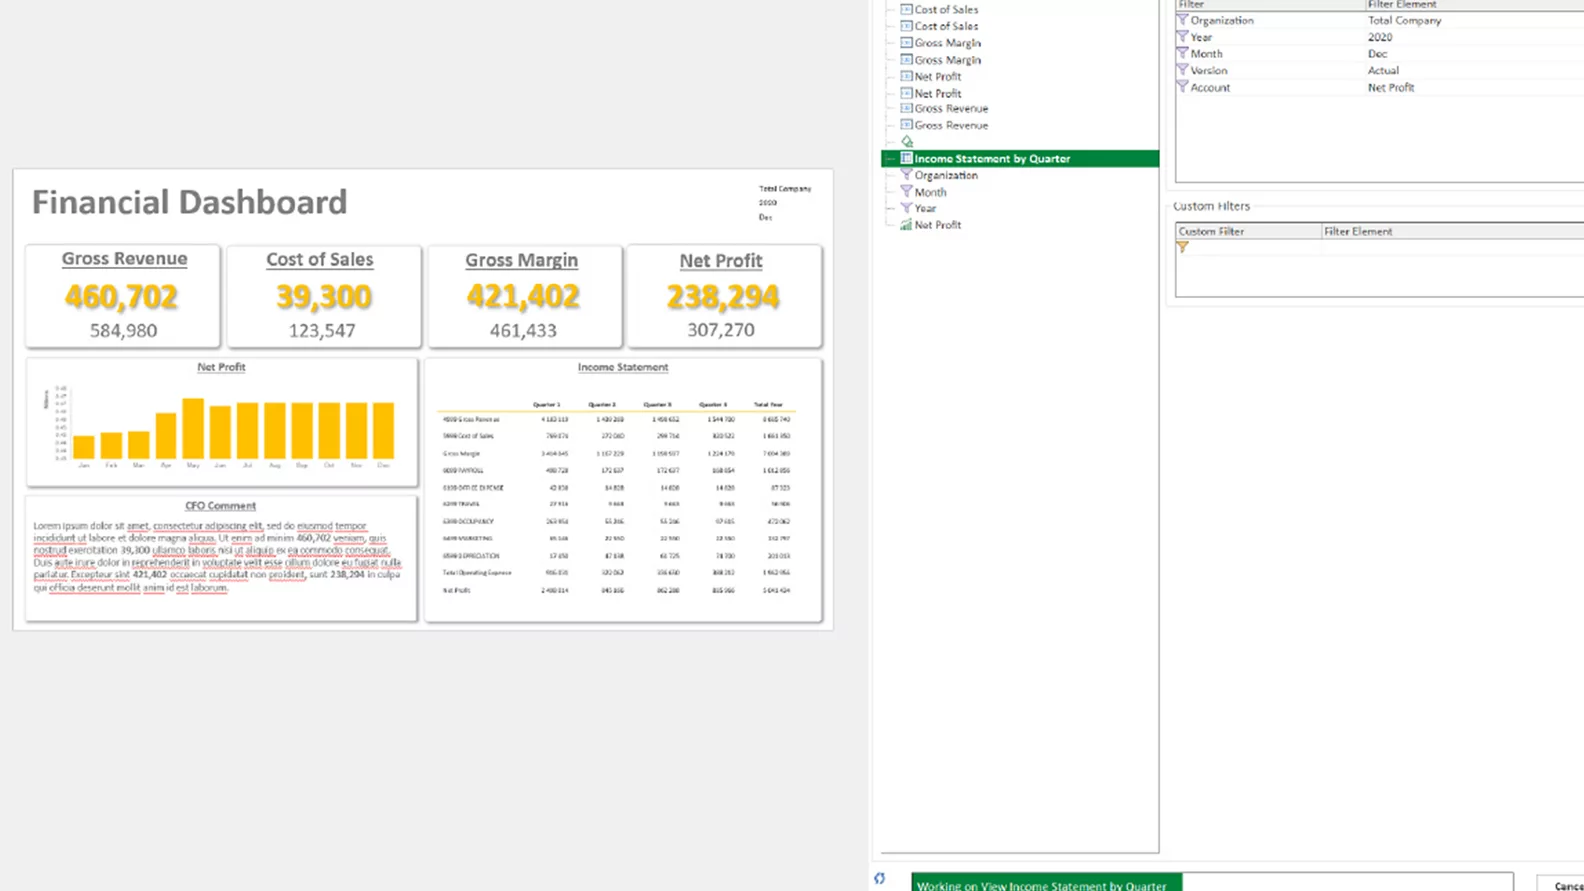Click the Dec filter element value
Viewport: 1584px width, 891px height.
(1377, 54)
